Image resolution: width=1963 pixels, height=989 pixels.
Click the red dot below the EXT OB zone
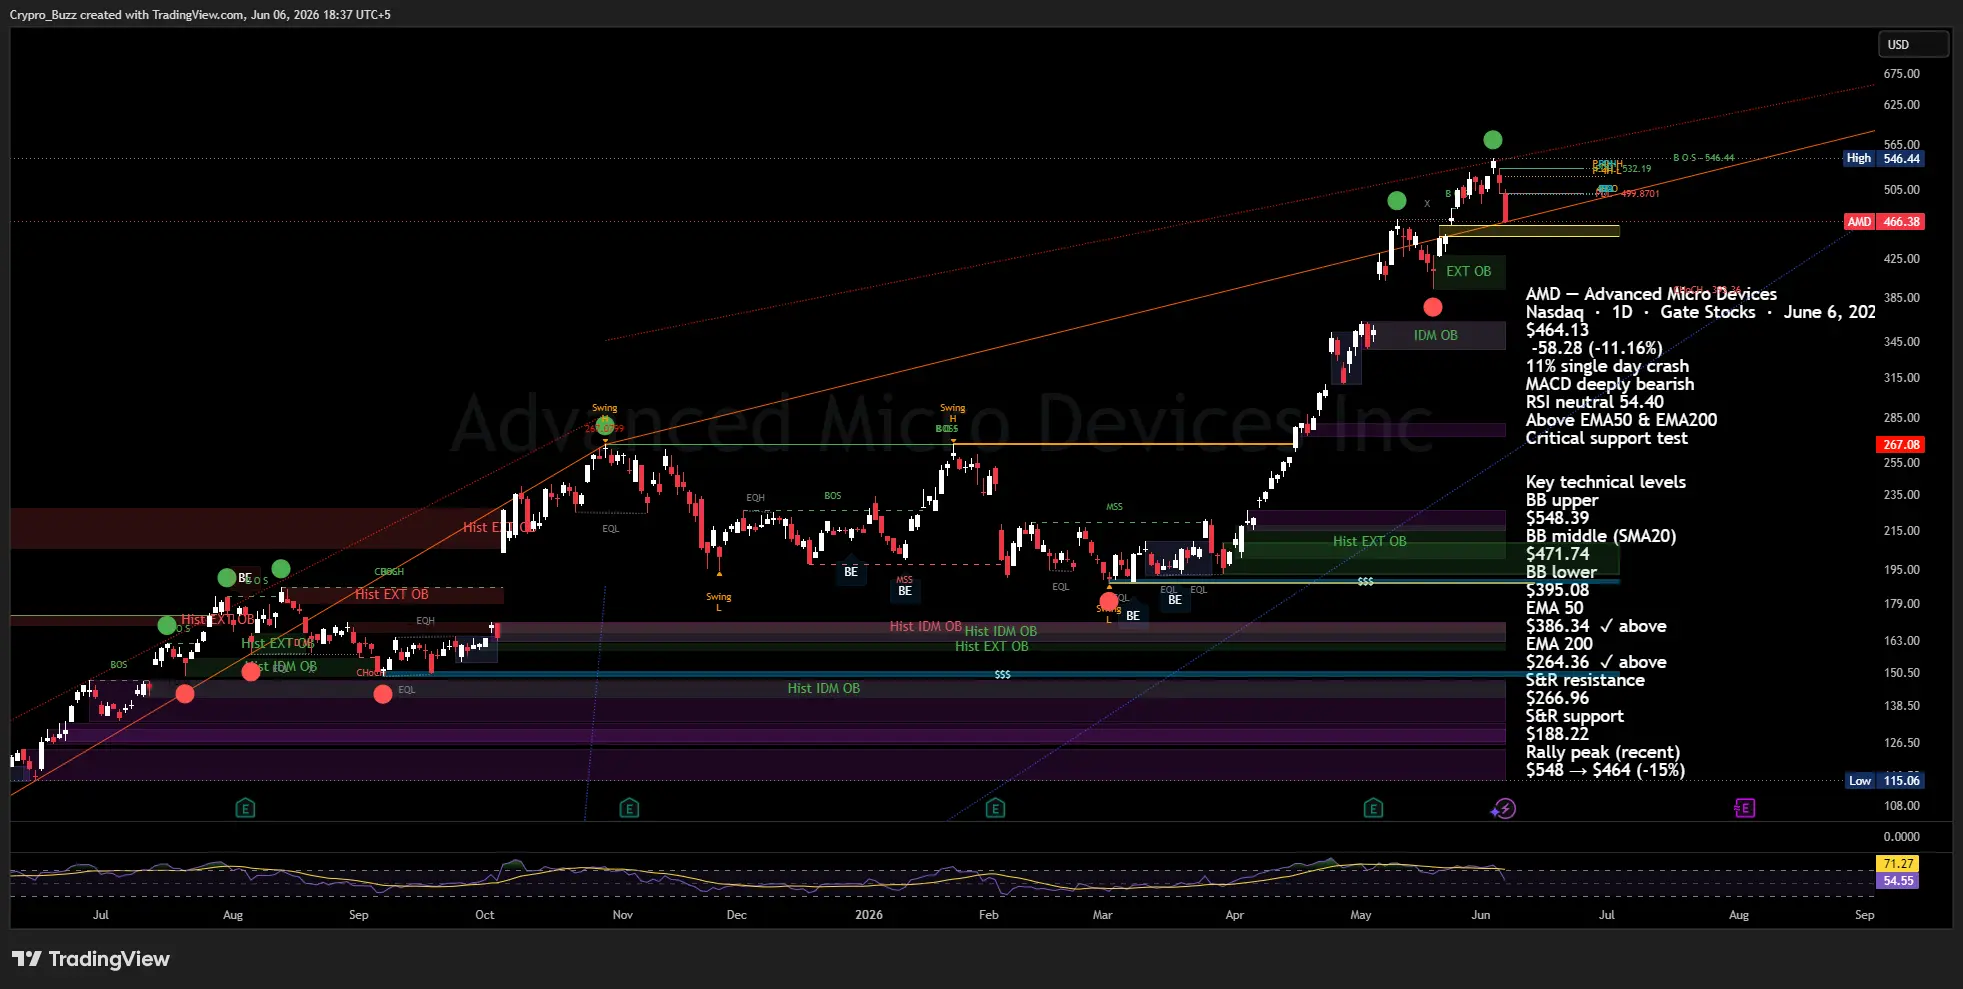[1433, 307]
